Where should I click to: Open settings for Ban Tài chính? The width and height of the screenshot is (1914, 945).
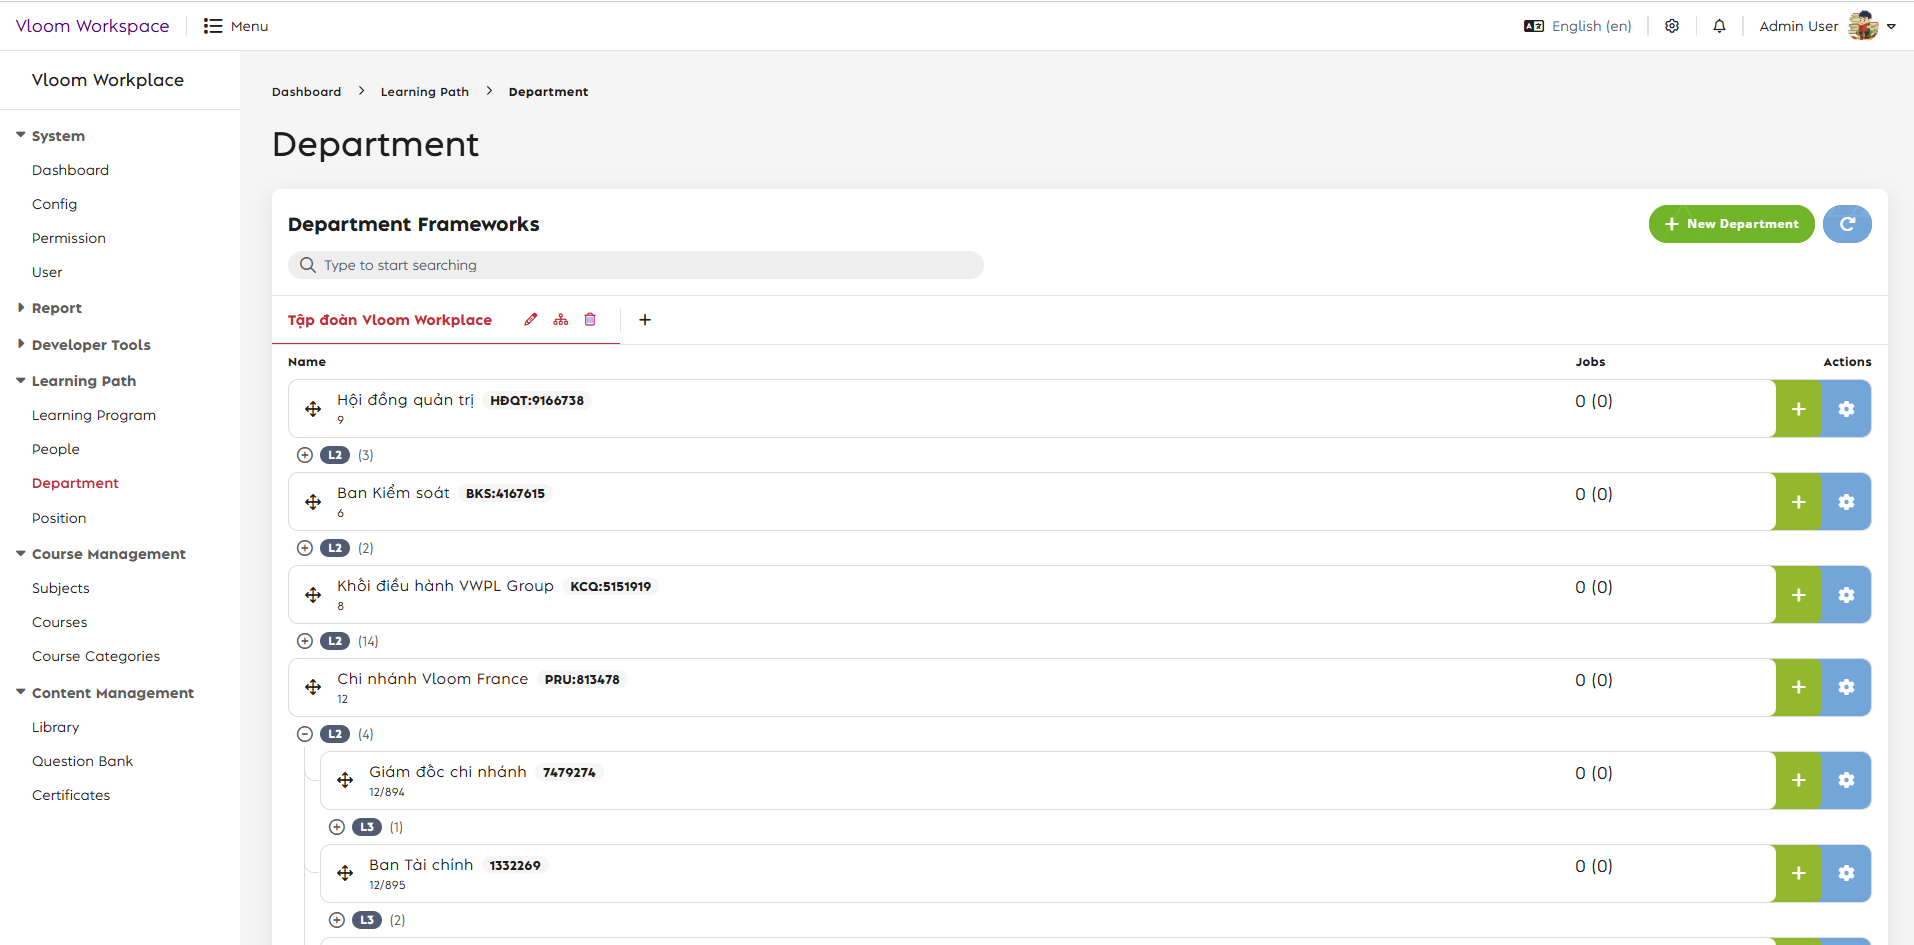click(1846, 873)
